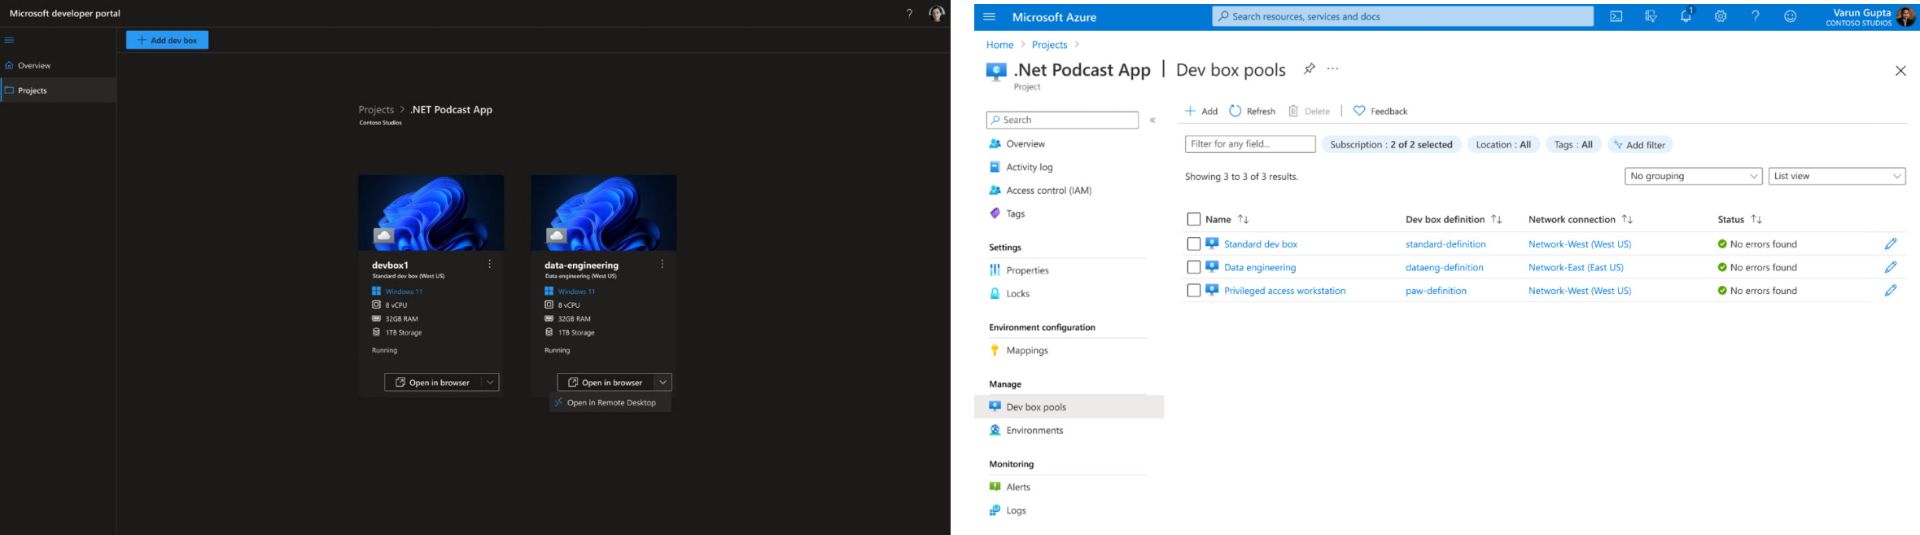Image resolution: width=1920 pixels, height=535 pixels.
Task: Check the Privileged access workstation row checkbox
Action: pyautogui.click(x=1193, y=291)
